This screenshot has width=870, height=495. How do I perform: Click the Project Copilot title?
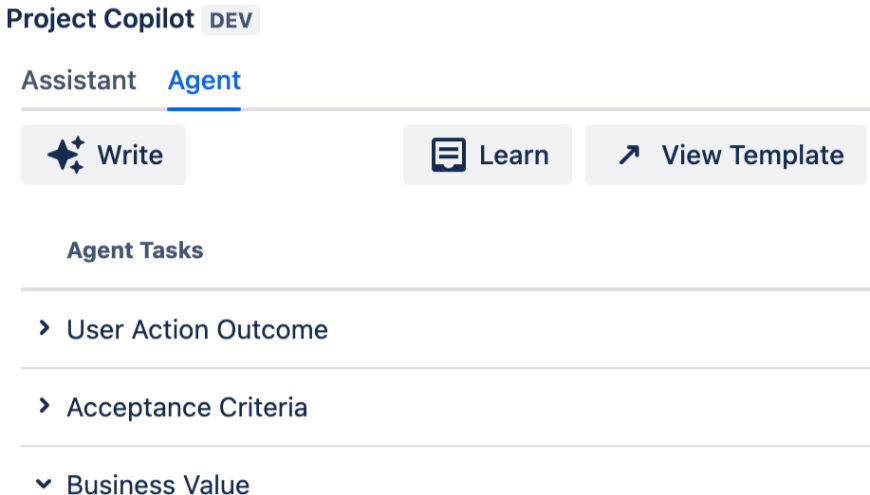click(100, 20)
